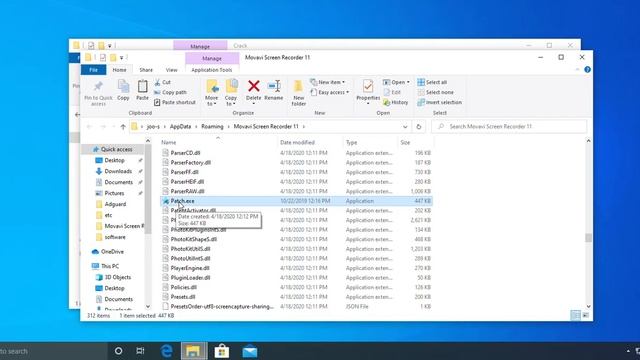Viewport: 640px width, 360px height.
Task: Switch to the large icons view in the status bar
Action: [x=585, y=315]
